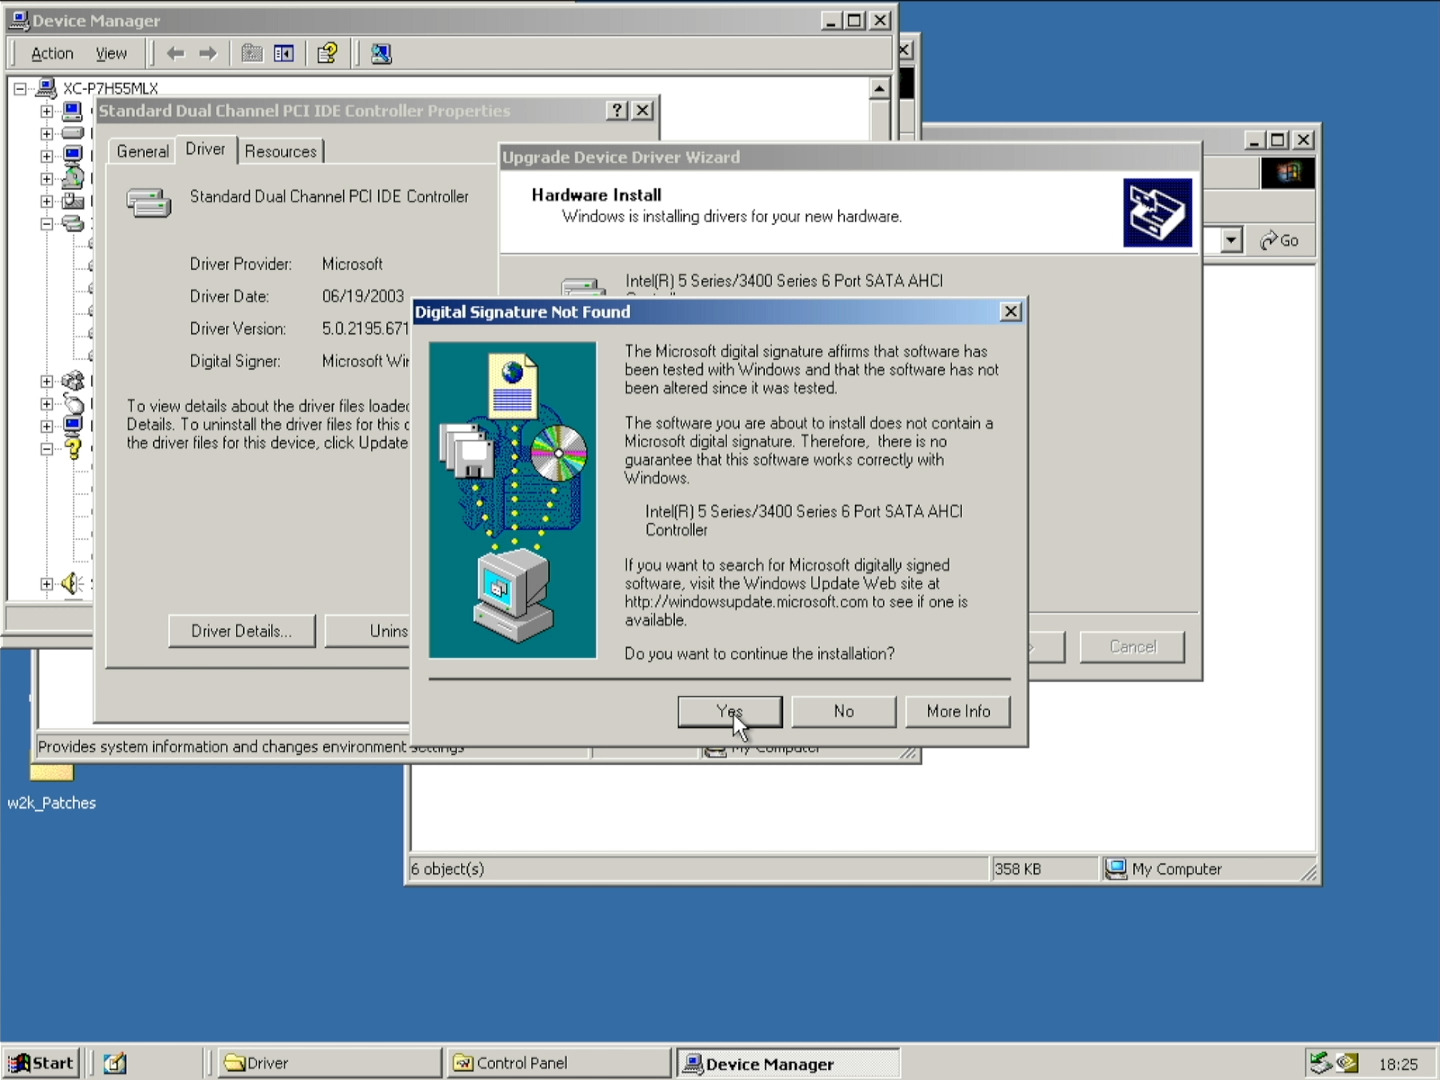Select the DVD/CD-ROM drives disc icon in tree
1440x1080 pixels.
click(x=72, y=178)
